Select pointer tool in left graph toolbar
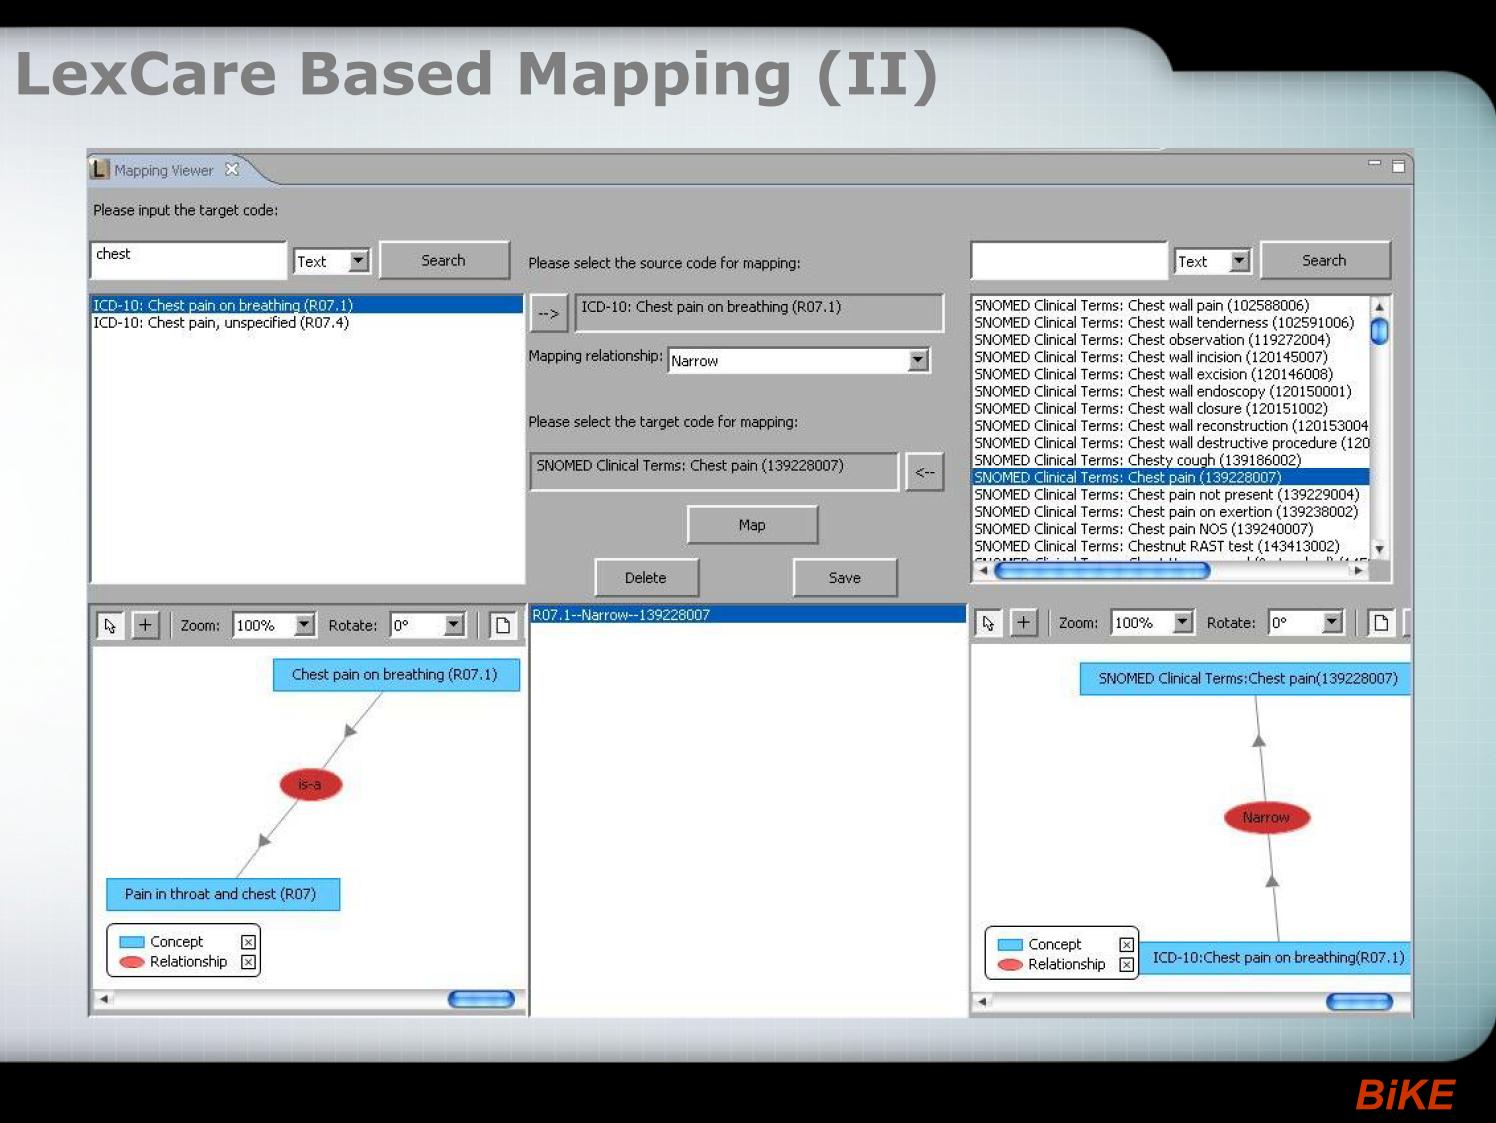 click(x=110, y=625)
